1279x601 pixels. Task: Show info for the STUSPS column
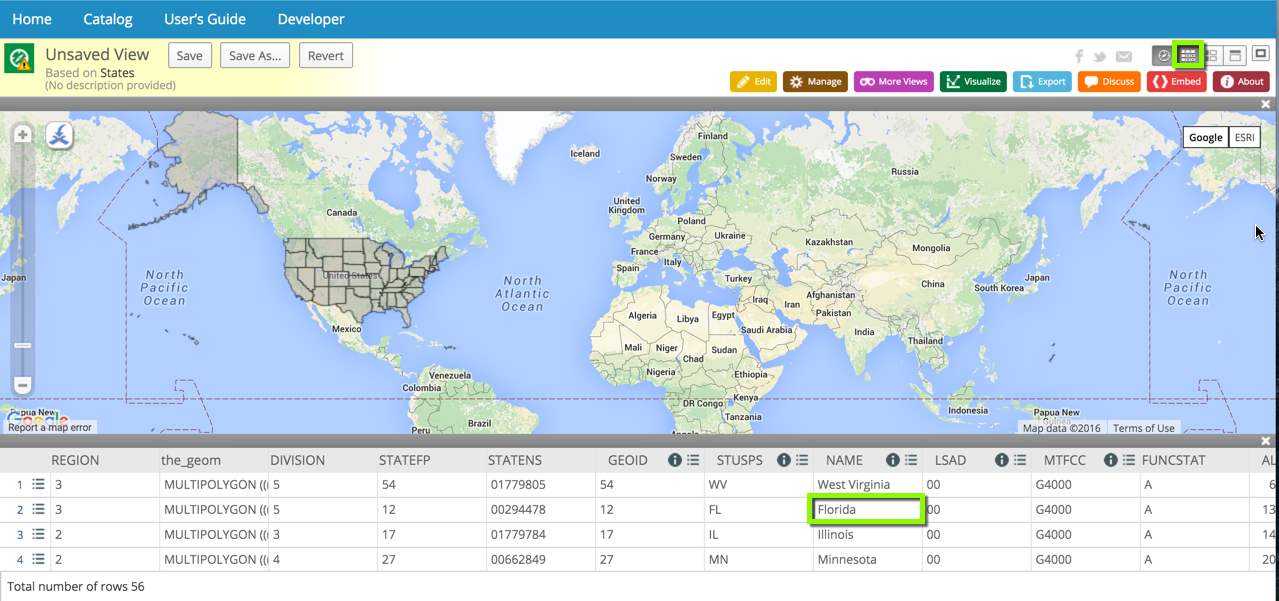(784, 460)
